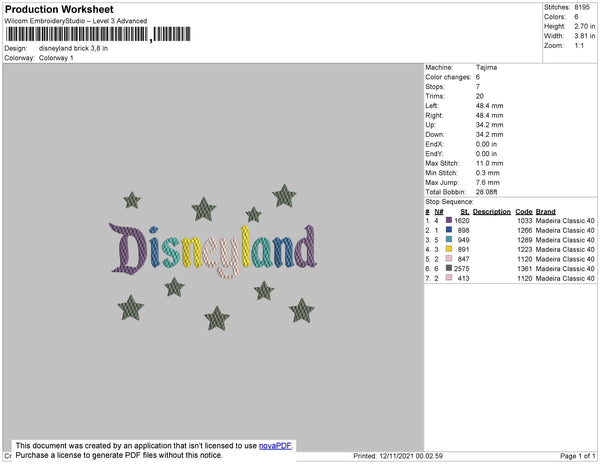Select the gray swatch for stop 6
The width and height of the screenshot is (600, 464).
pos(449,268)
